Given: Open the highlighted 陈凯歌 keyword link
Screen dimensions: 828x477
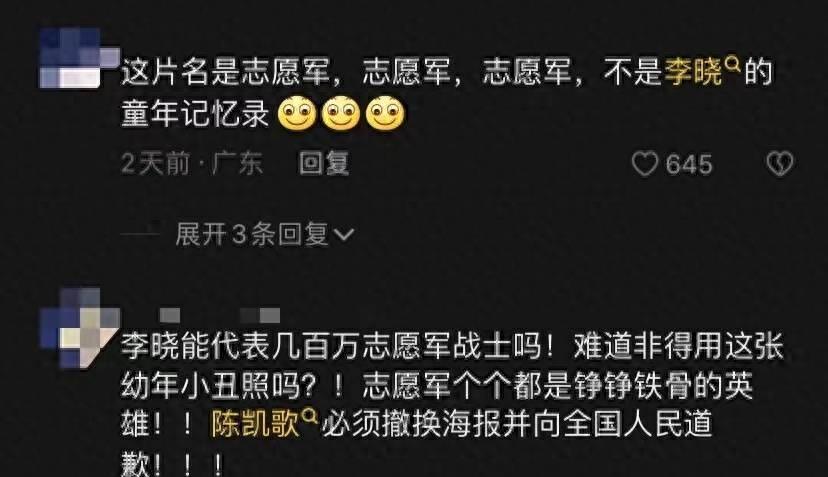Looking at the screenshot, I should [x=256, y=423].
